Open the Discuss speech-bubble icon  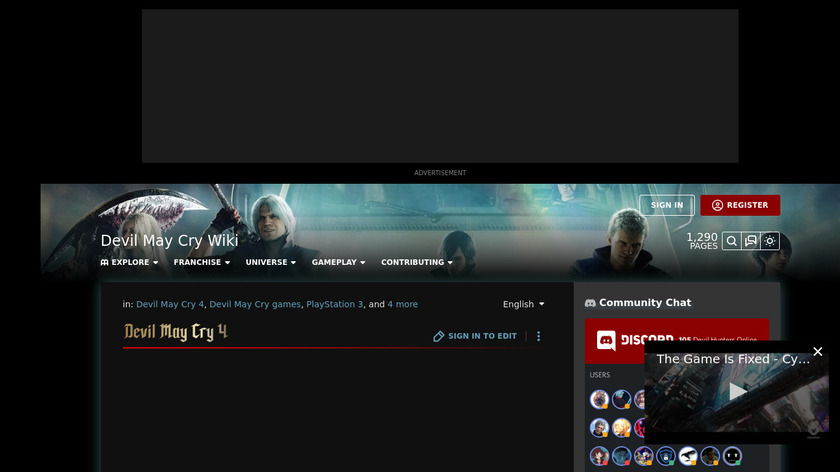click(751, 241)
